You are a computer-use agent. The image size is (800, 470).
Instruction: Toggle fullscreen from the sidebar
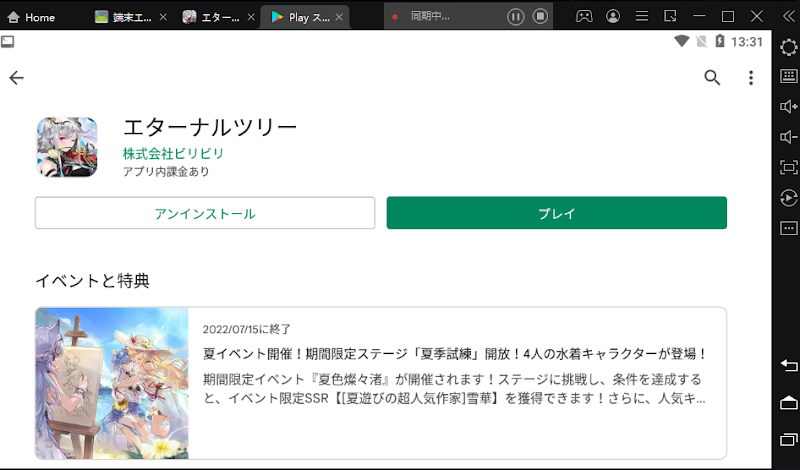pyautogui.click(x=789, y=167)
